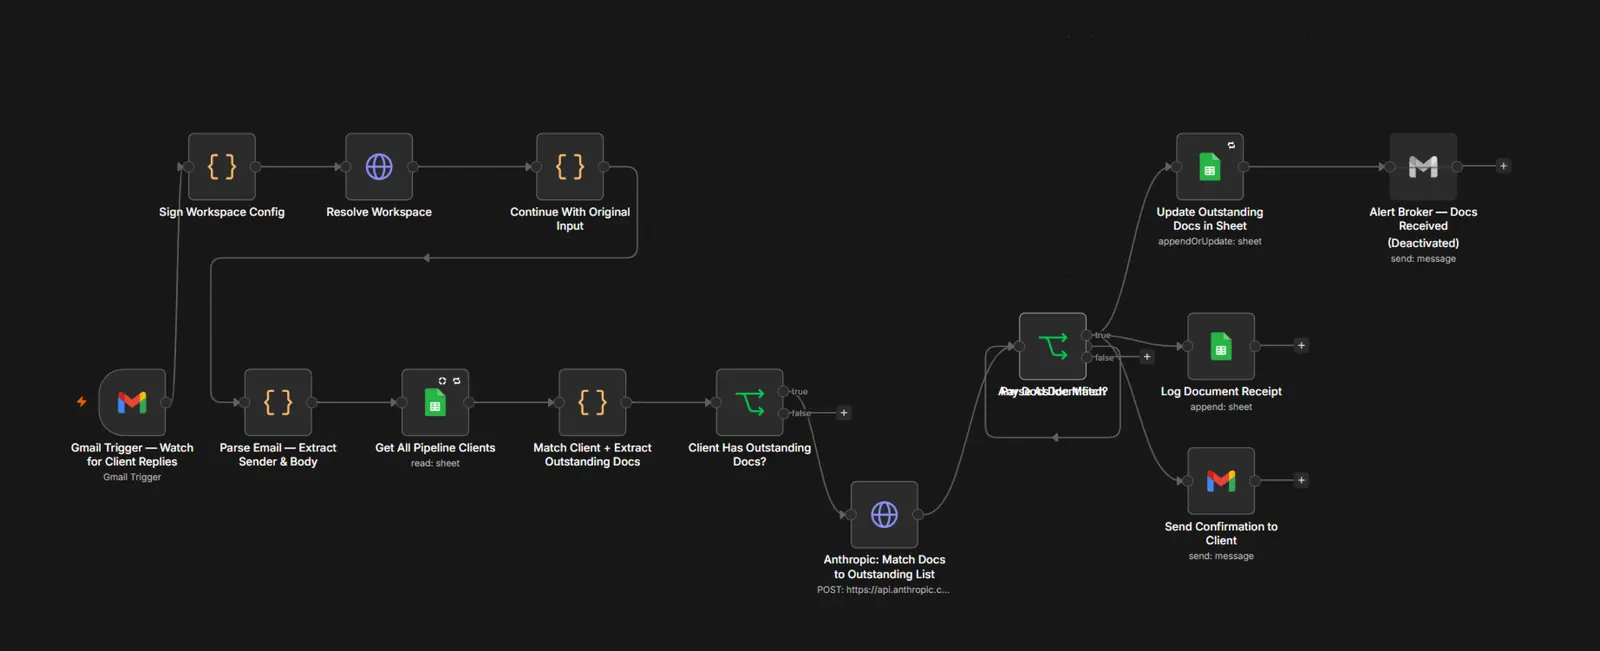Add node after Log Document Receipt
This screenshot has width=1600, height=651.
point(1301,345)
